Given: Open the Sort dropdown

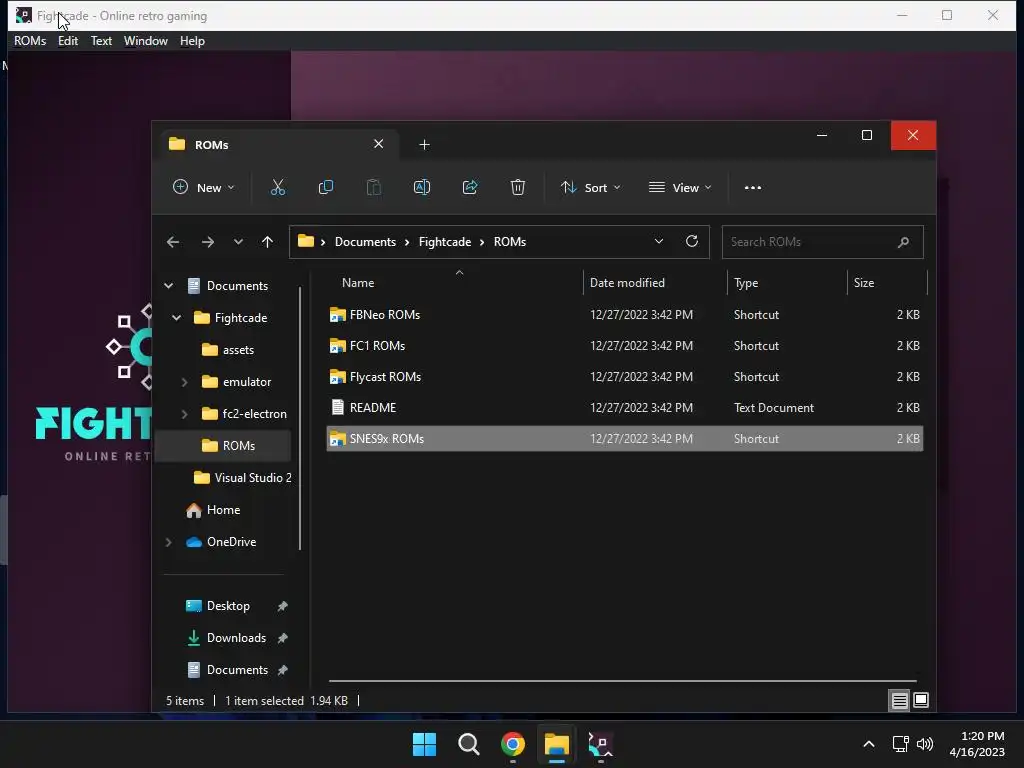Looking at the screenshot, I should tap(590, 187).
